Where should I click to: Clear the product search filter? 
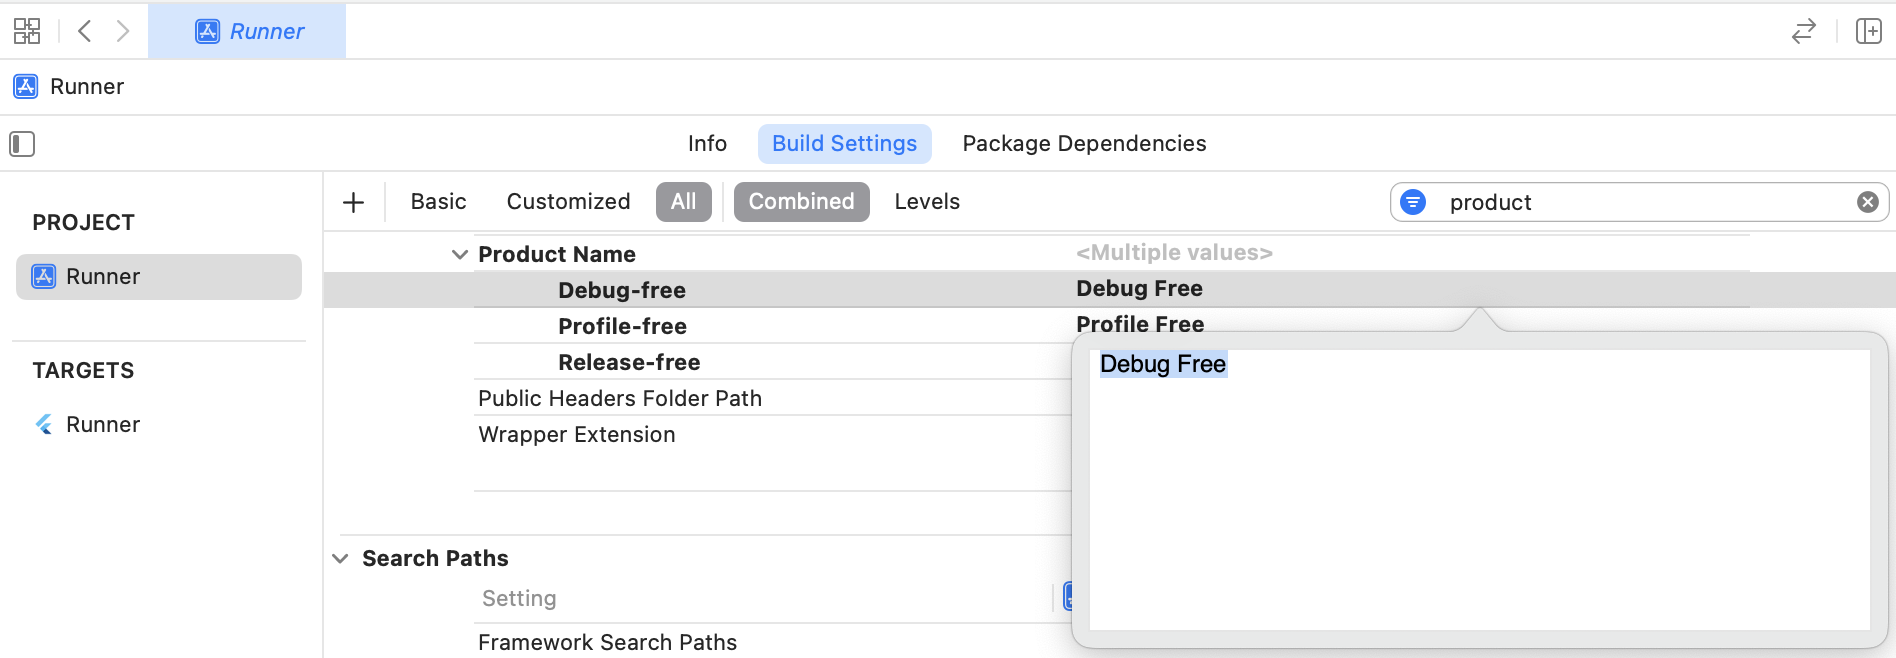[1867, 202]
